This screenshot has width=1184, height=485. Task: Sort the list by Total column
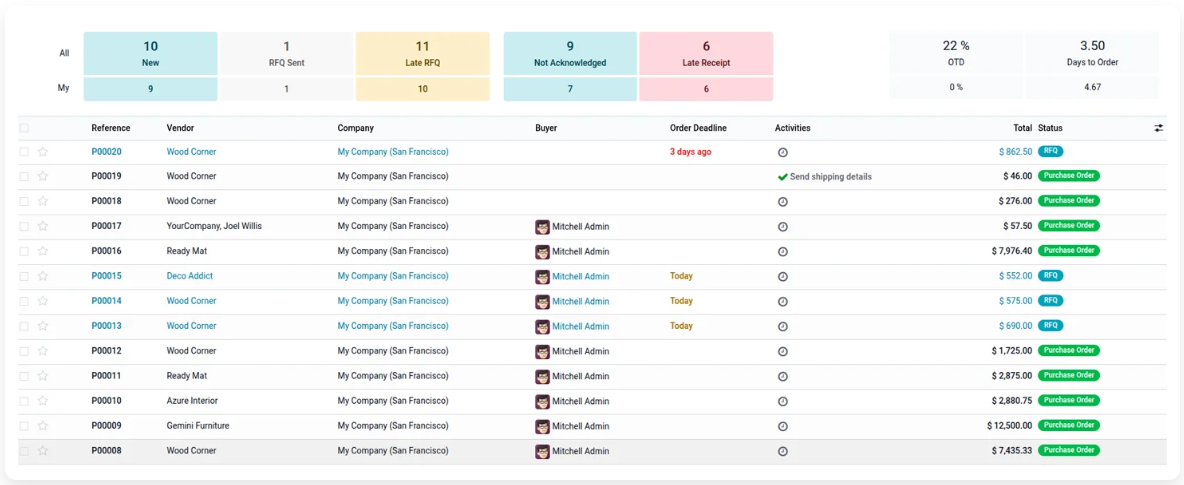click(x=1022, y=128)
